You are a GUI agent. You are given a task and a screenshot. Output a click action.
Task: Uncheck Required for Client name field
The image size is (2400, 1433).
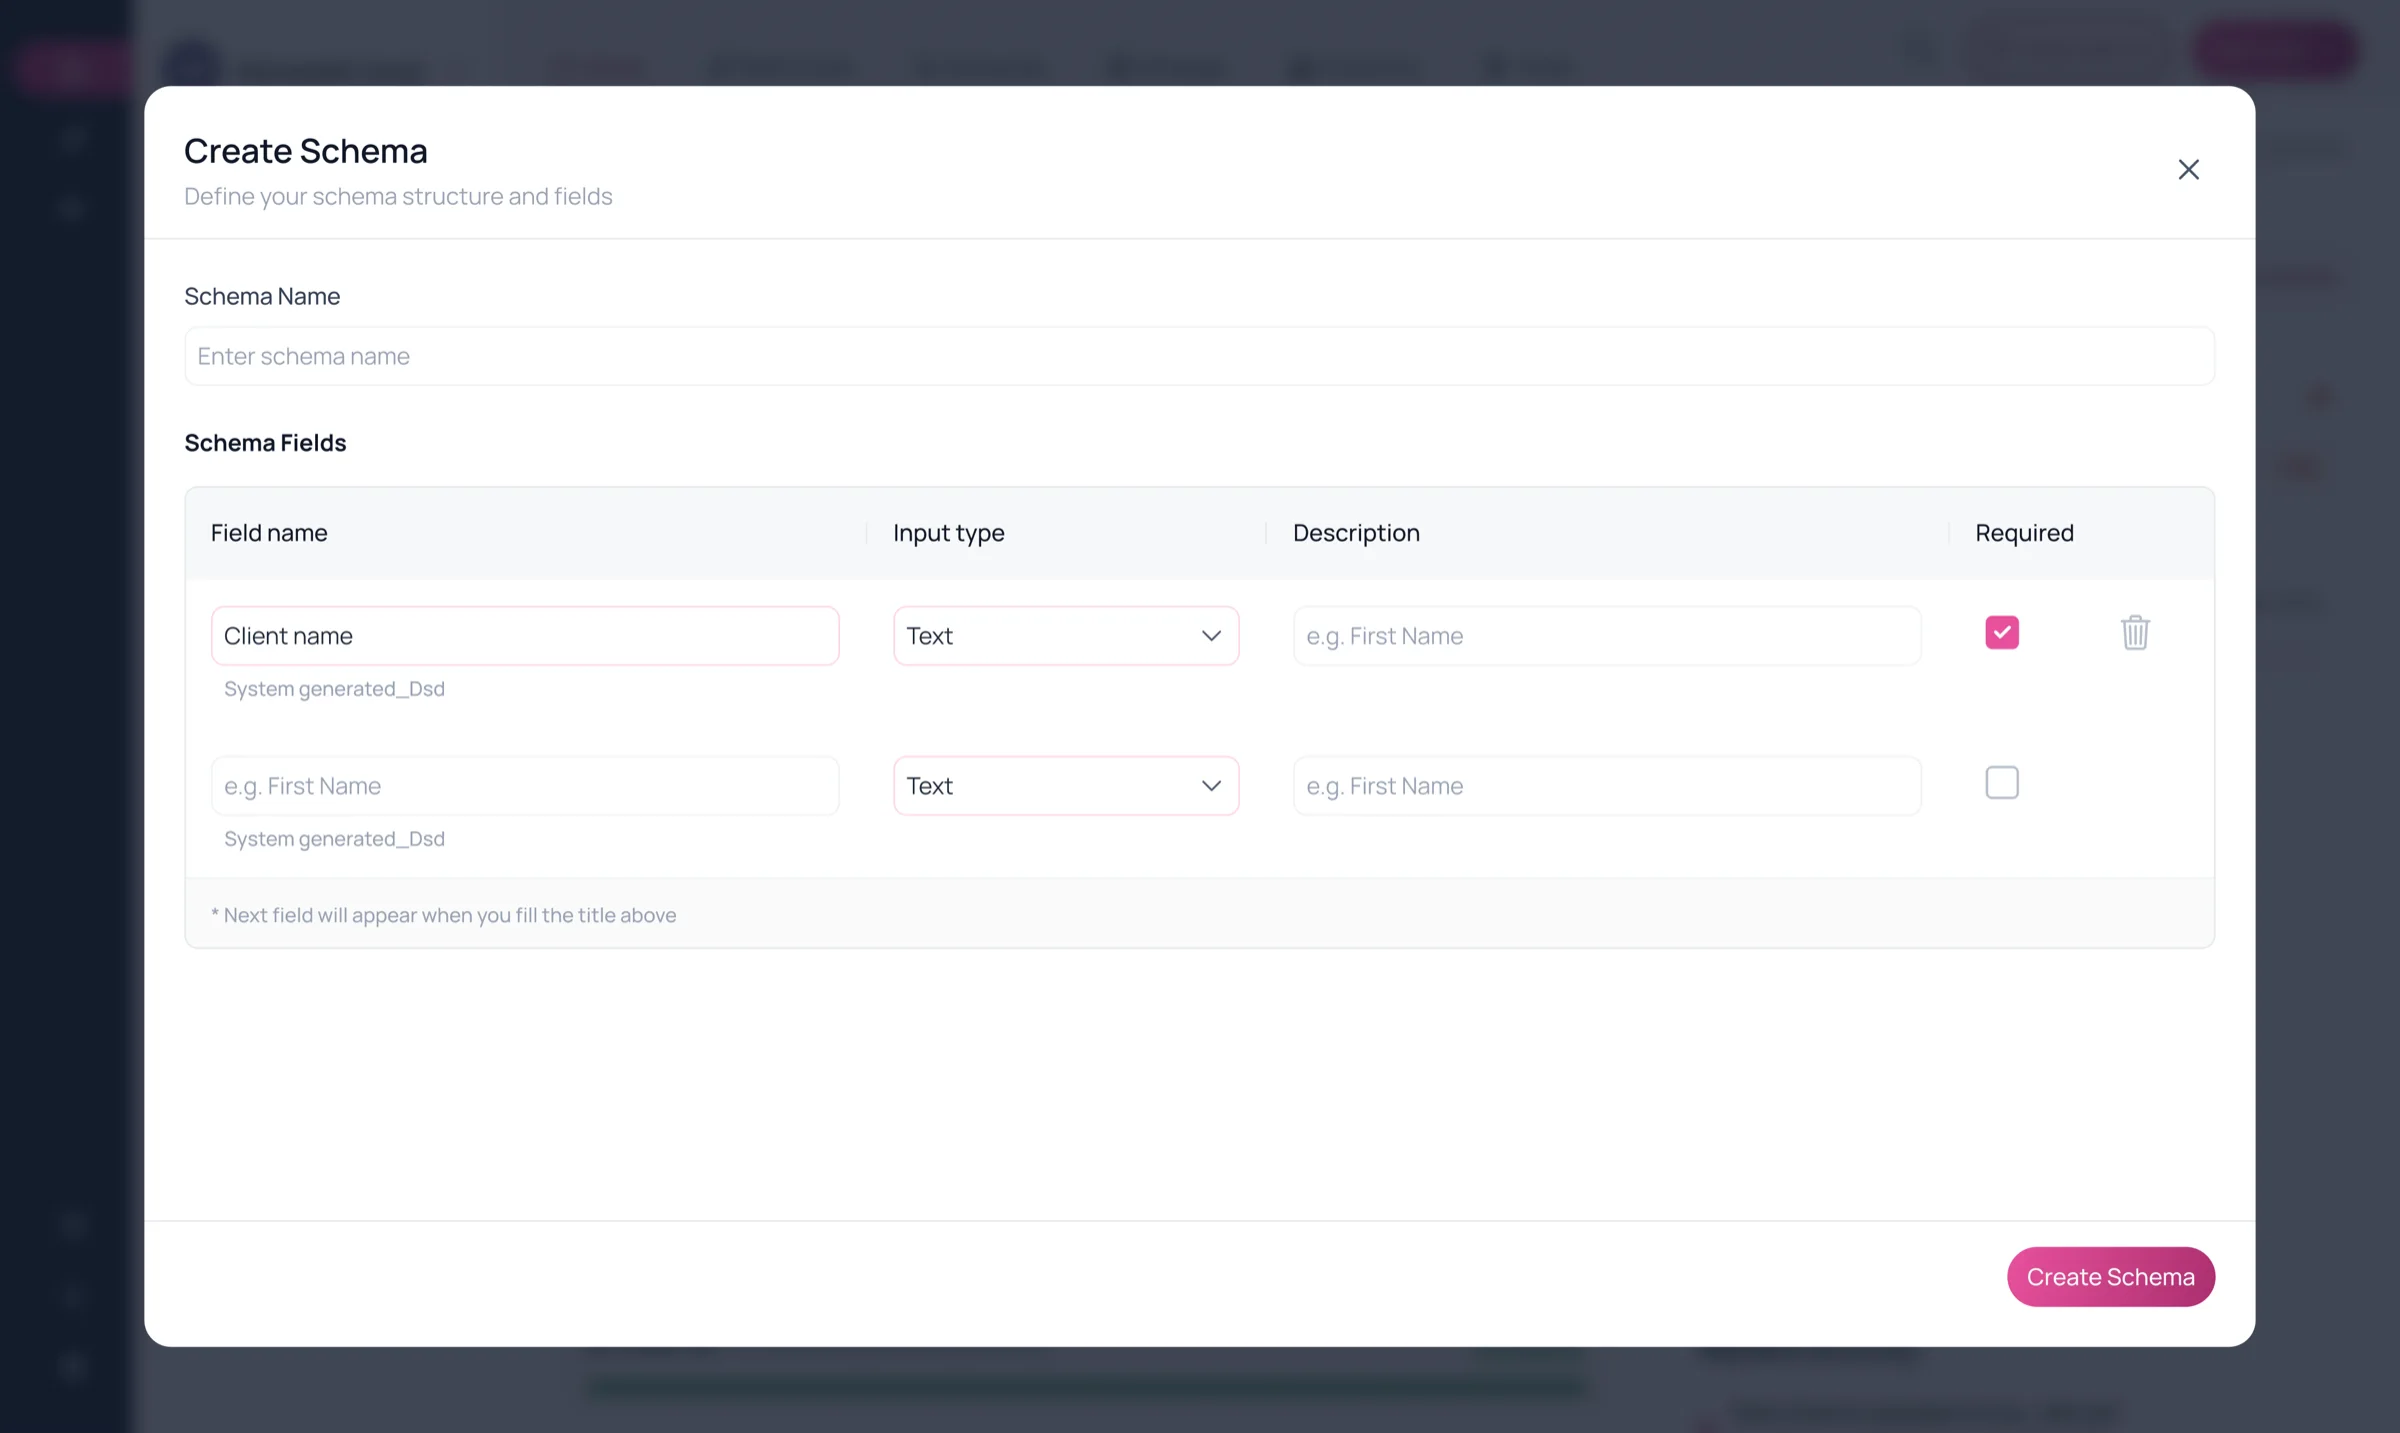coord(2002,633)
